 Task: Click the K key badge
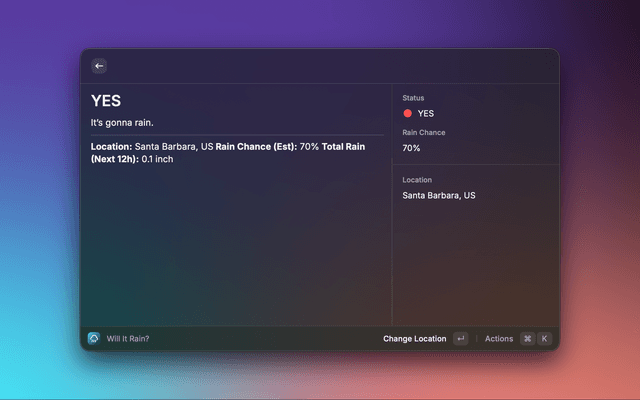545,339
